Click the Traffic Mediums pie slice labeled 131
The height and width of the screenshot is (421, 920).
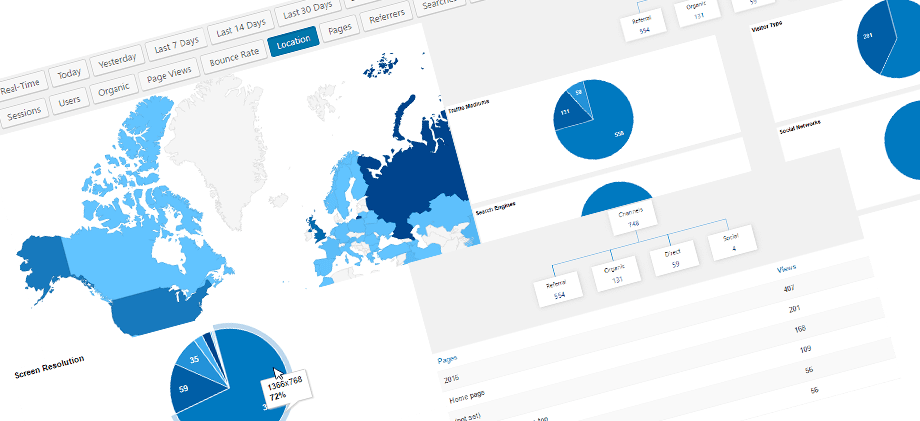click(x=568, y=111)
